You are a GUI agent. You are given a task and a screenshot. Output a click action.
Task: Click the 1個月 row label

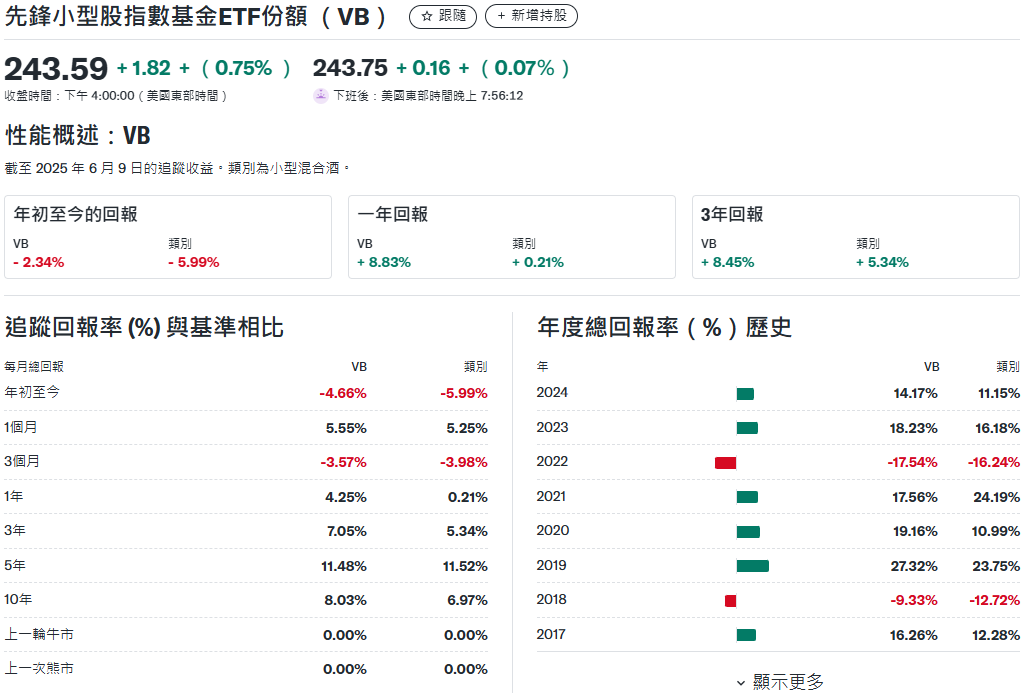click(20, 428)
